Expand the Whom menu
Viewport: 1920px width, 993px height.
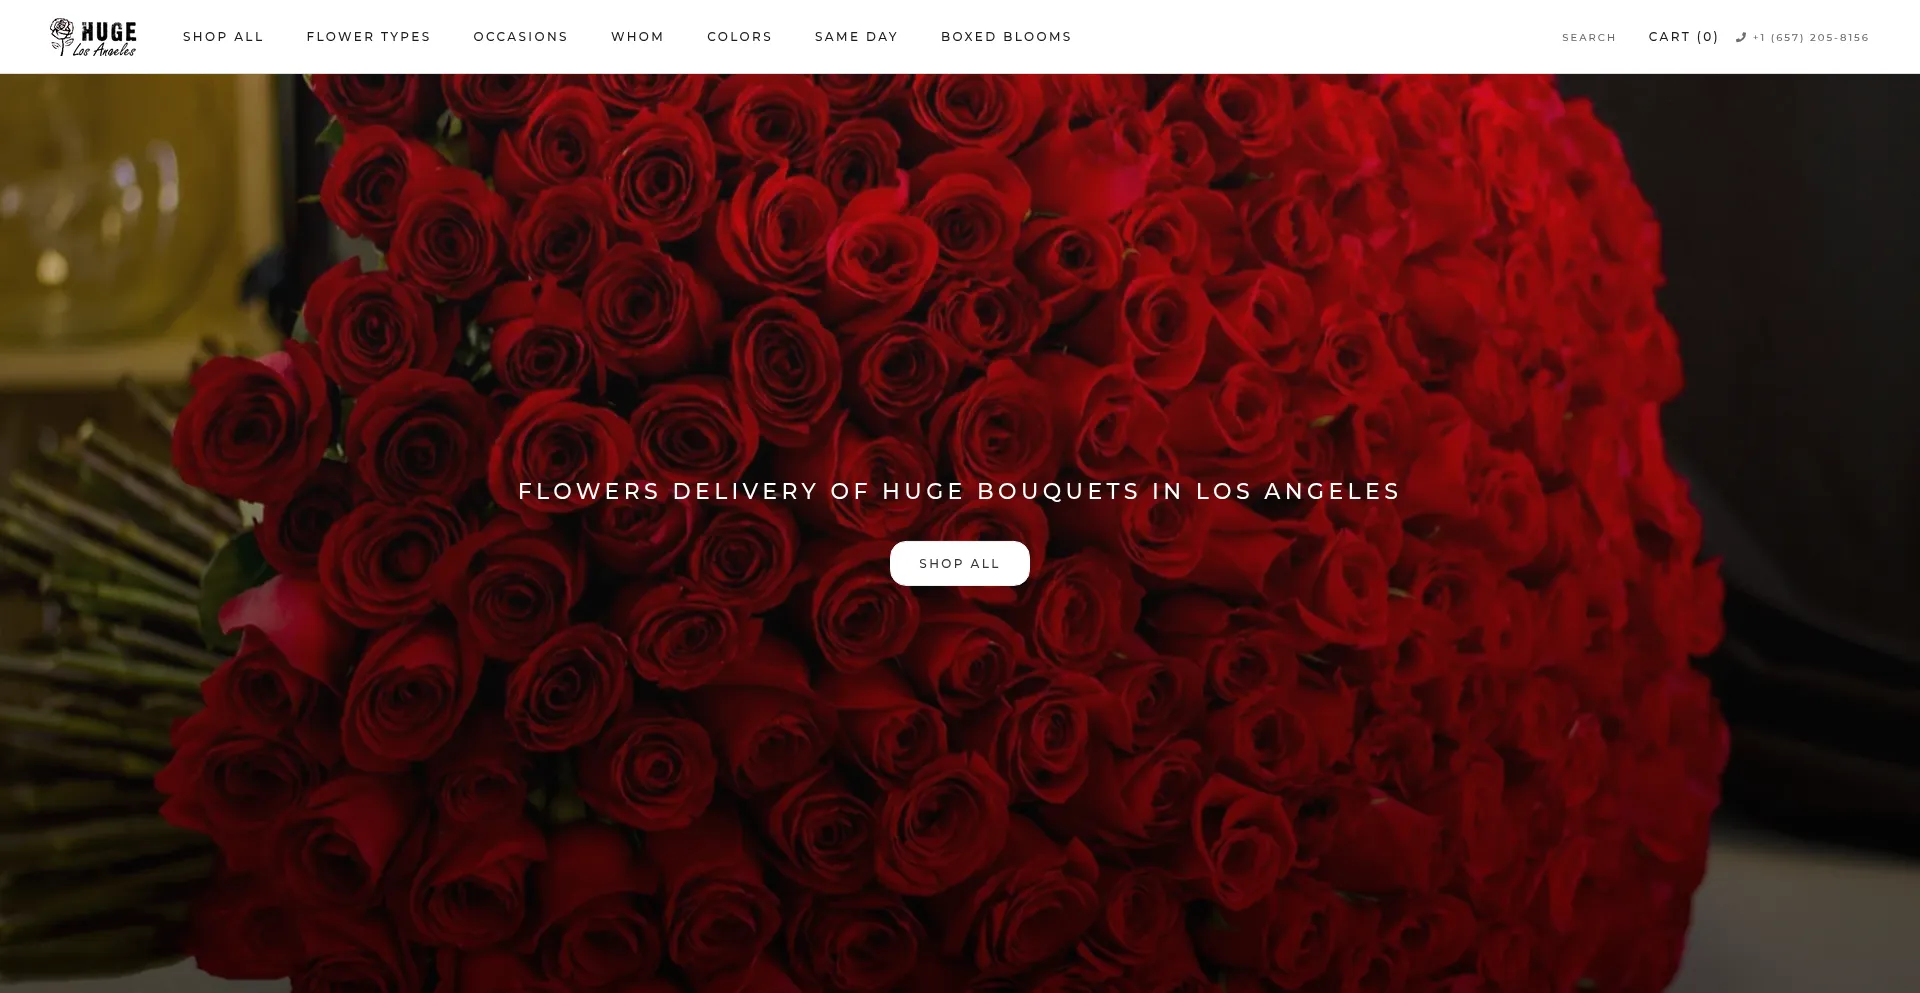coord(637,37)
